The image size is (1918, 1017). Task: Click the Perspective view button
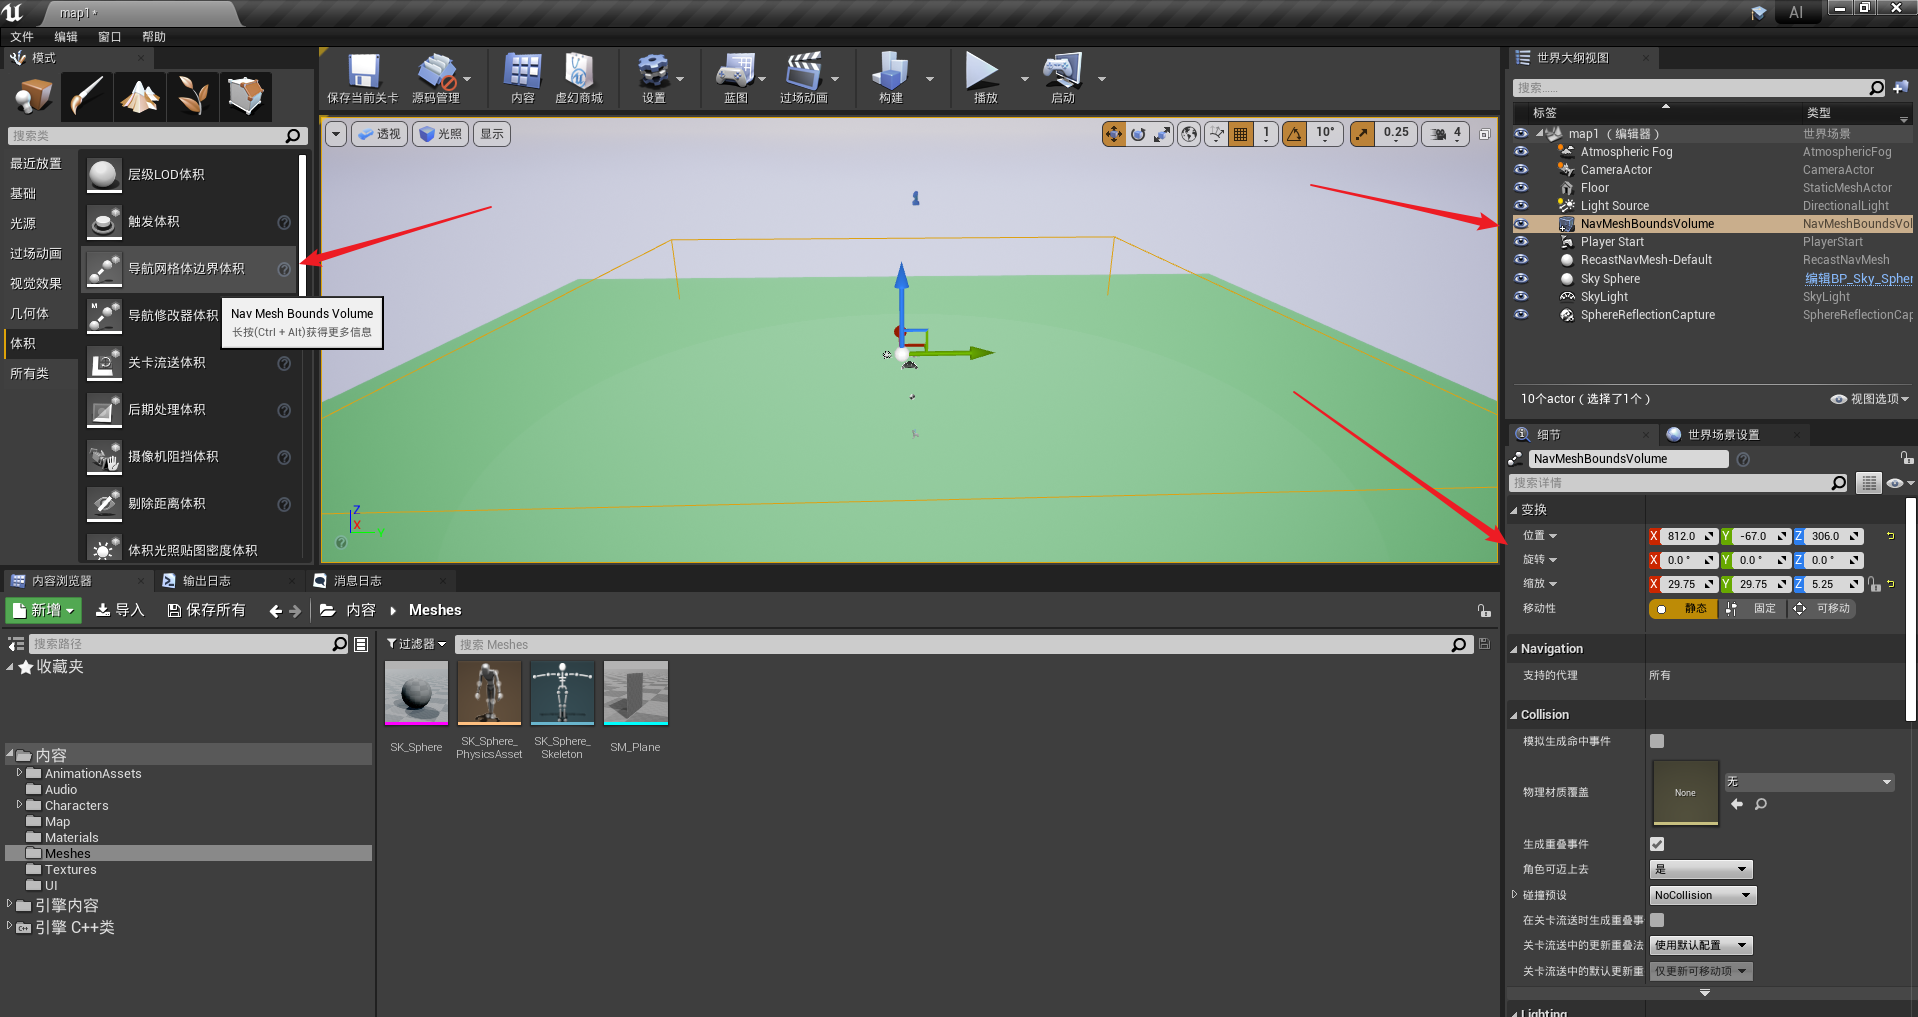pyautogui.click(x=379, y=134)
